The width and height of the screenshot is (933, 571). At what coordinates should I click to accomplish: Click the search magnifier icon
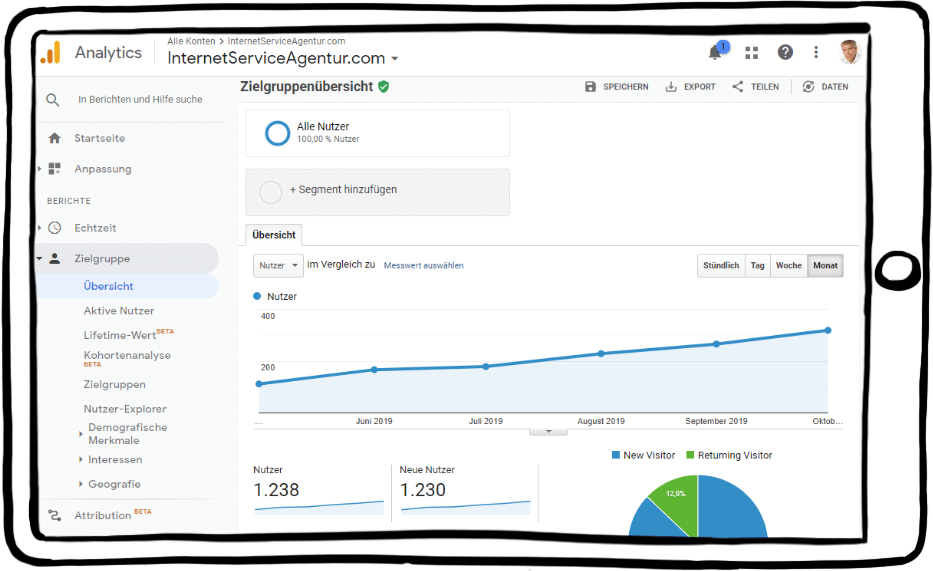click(53, 100)
